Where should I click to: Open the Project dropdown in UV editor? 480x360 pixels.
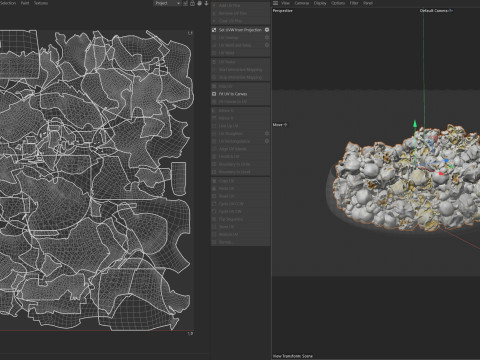tap(167, 3)
